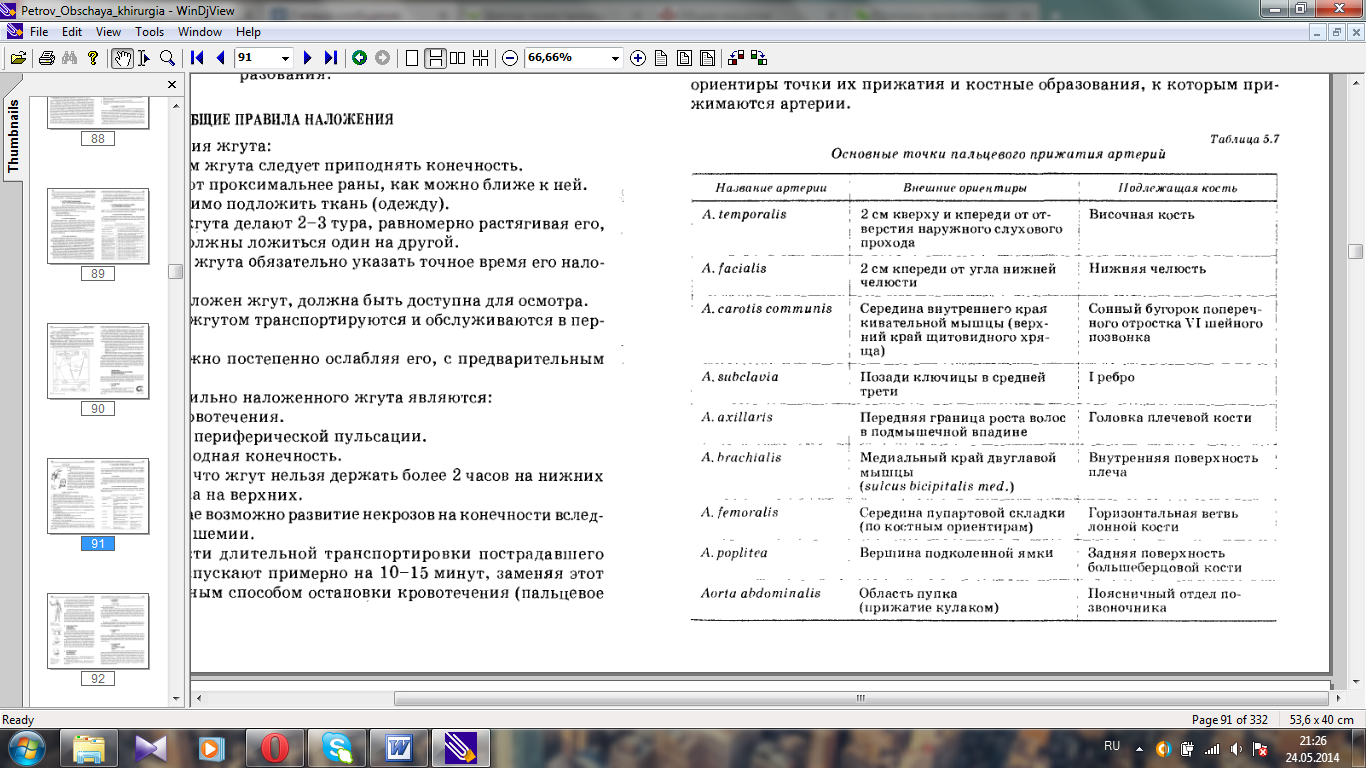Choose the magnifier zoom tool
This screenshot has height=768, width=1366.
168,58
